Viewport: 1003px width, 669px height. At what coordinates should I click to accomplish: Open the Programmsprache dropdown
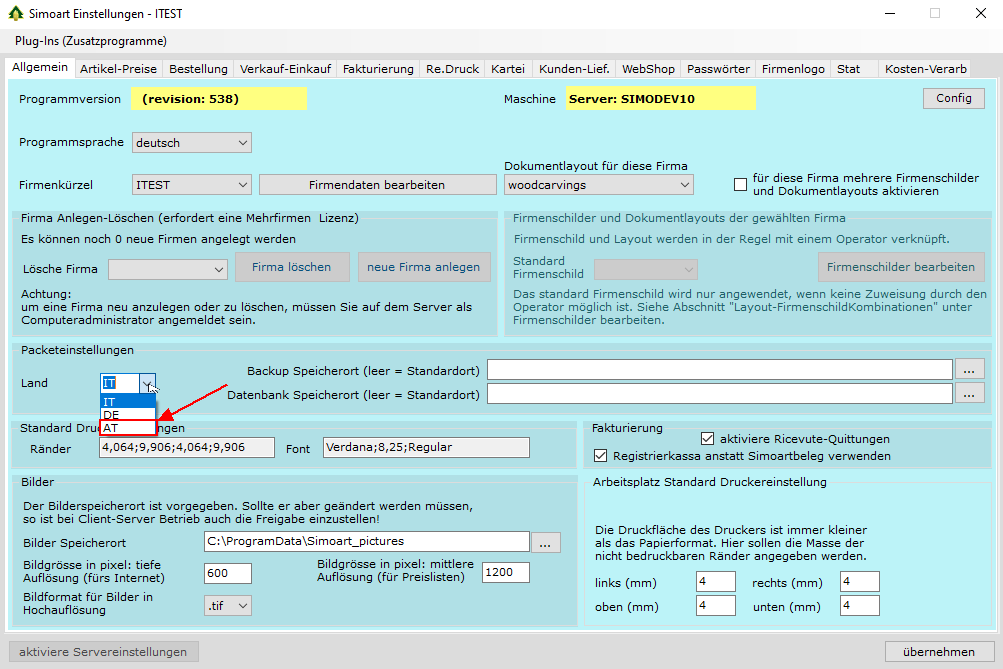[x=191, y=143]
